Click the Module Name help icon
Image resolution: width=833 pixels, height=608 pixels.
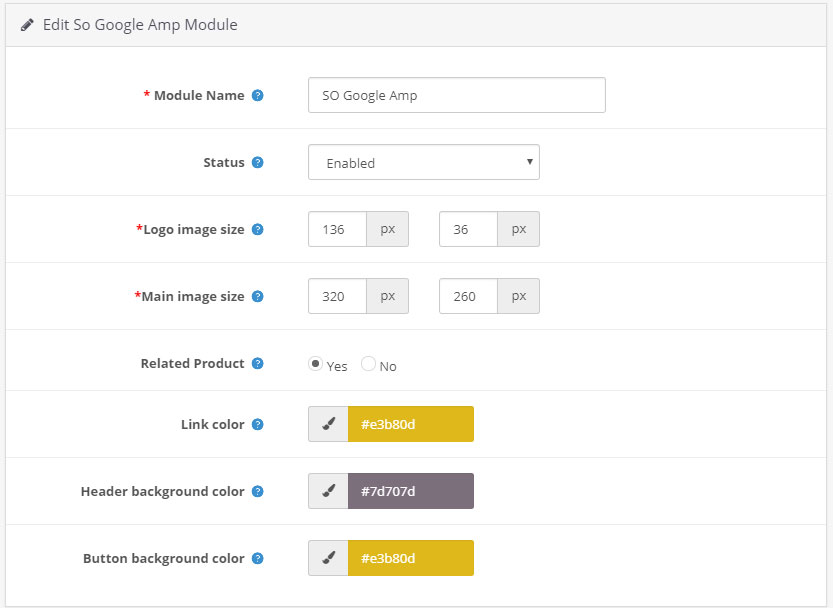pos(258,96)
